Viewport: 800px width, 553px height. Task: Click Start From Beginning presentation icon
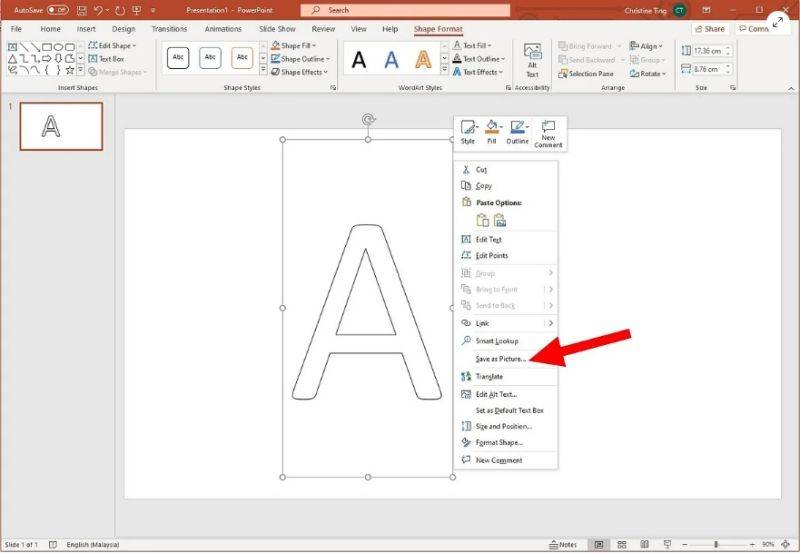137,10
